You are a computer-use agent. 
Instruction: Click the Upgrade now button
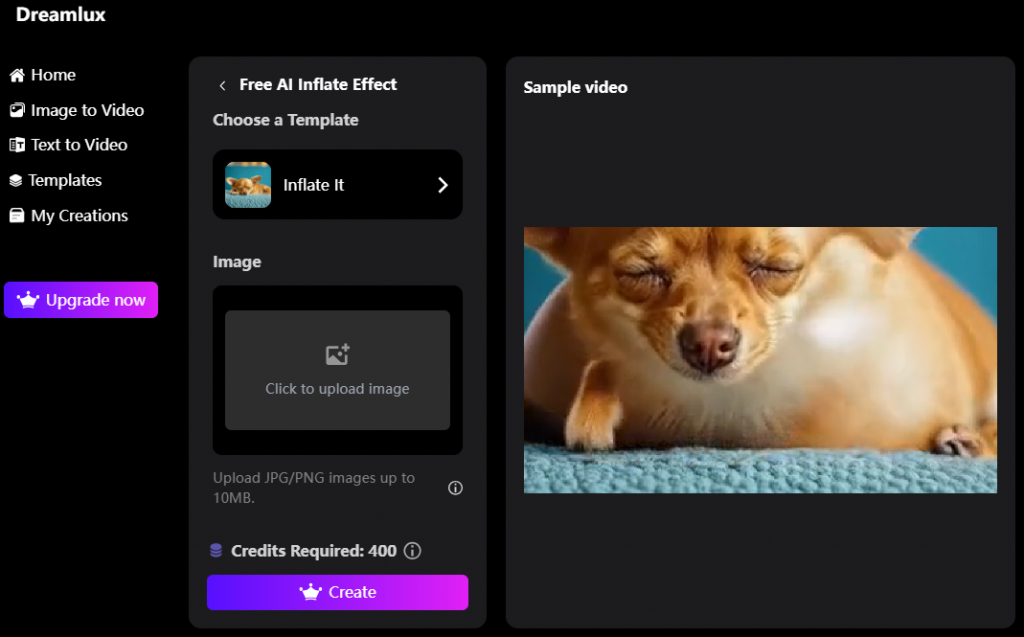tap(81, 299)
